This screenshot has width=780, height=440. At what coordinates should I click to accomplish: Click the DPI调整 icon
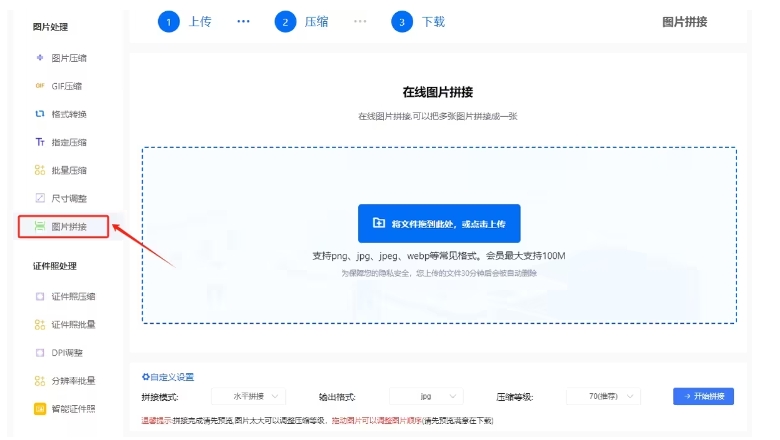(x=40, y=352)
